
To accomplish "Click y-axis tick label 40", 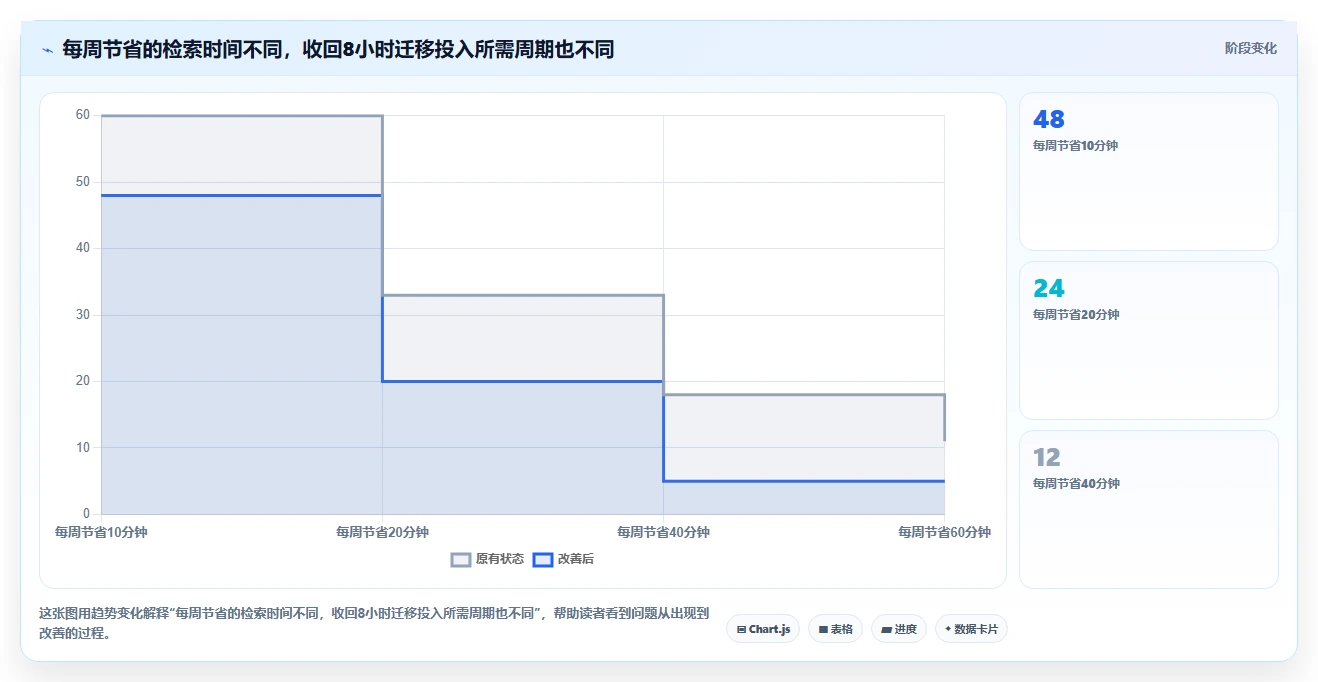I will [x=83, y=248].
